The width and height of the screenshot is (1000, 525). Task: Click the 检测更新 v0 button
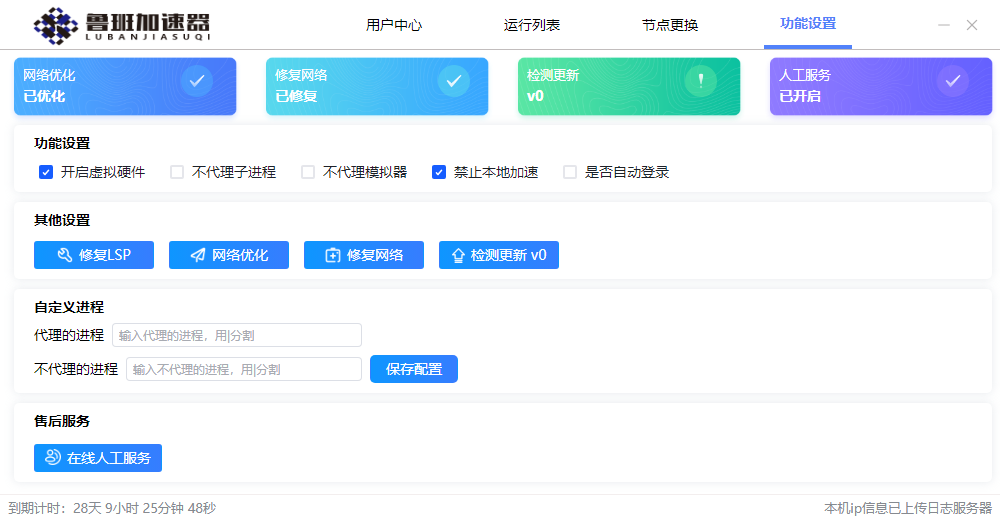(x=498, y=255)
